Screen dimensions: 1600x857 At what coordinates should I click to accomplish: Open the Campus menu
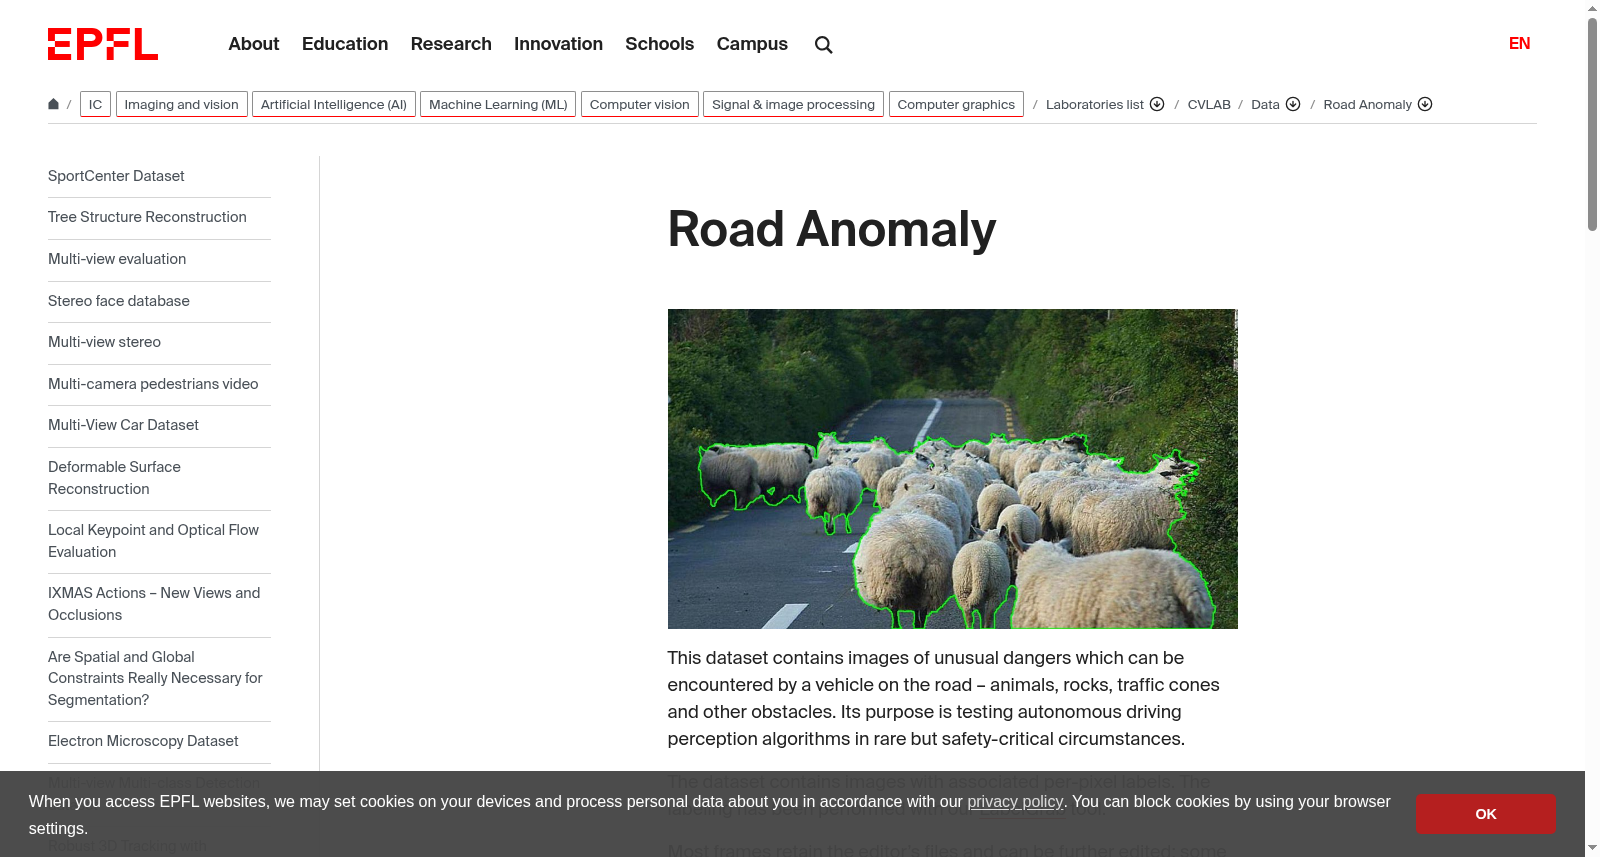coord(752,44)
